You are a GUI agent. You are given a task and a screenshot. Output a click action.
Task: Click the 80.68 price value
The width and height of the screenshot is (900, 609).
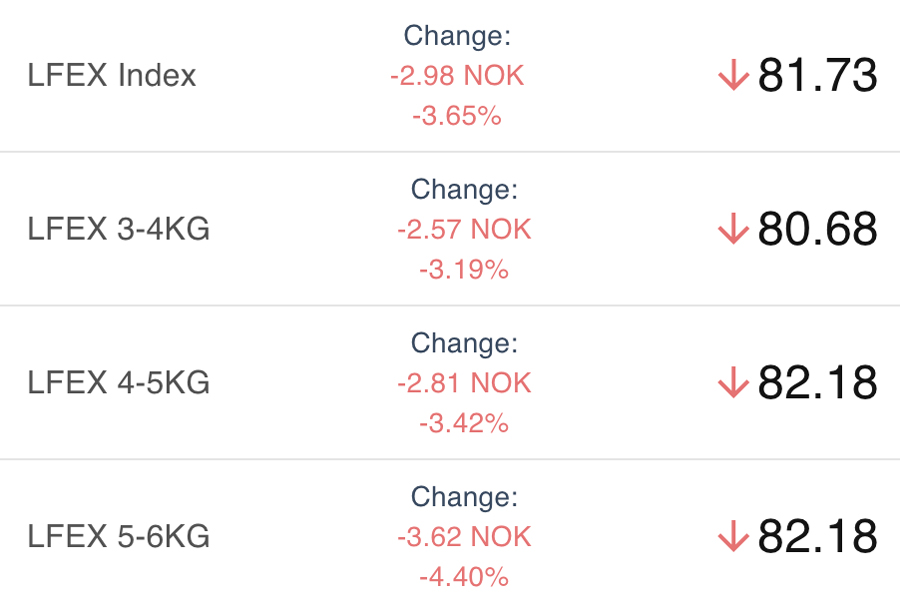pyautogui.click(x=817, y=230)
